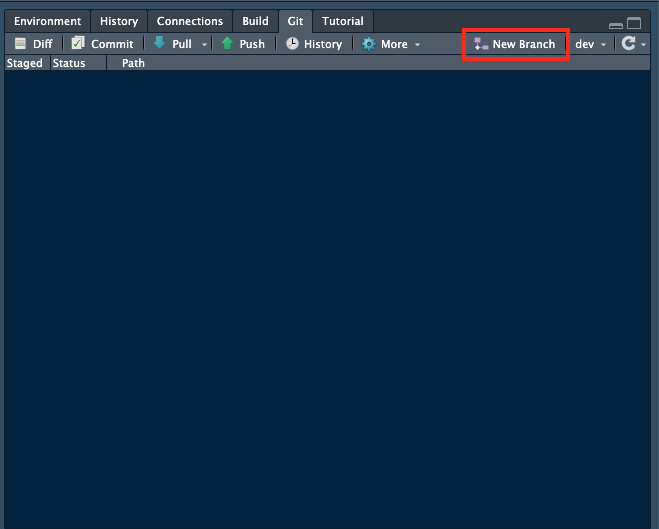Open the dev branch switcher dropdown
The height and width of the screenshot is (529, 659).
pyautogui.click(x=590, y=44)
